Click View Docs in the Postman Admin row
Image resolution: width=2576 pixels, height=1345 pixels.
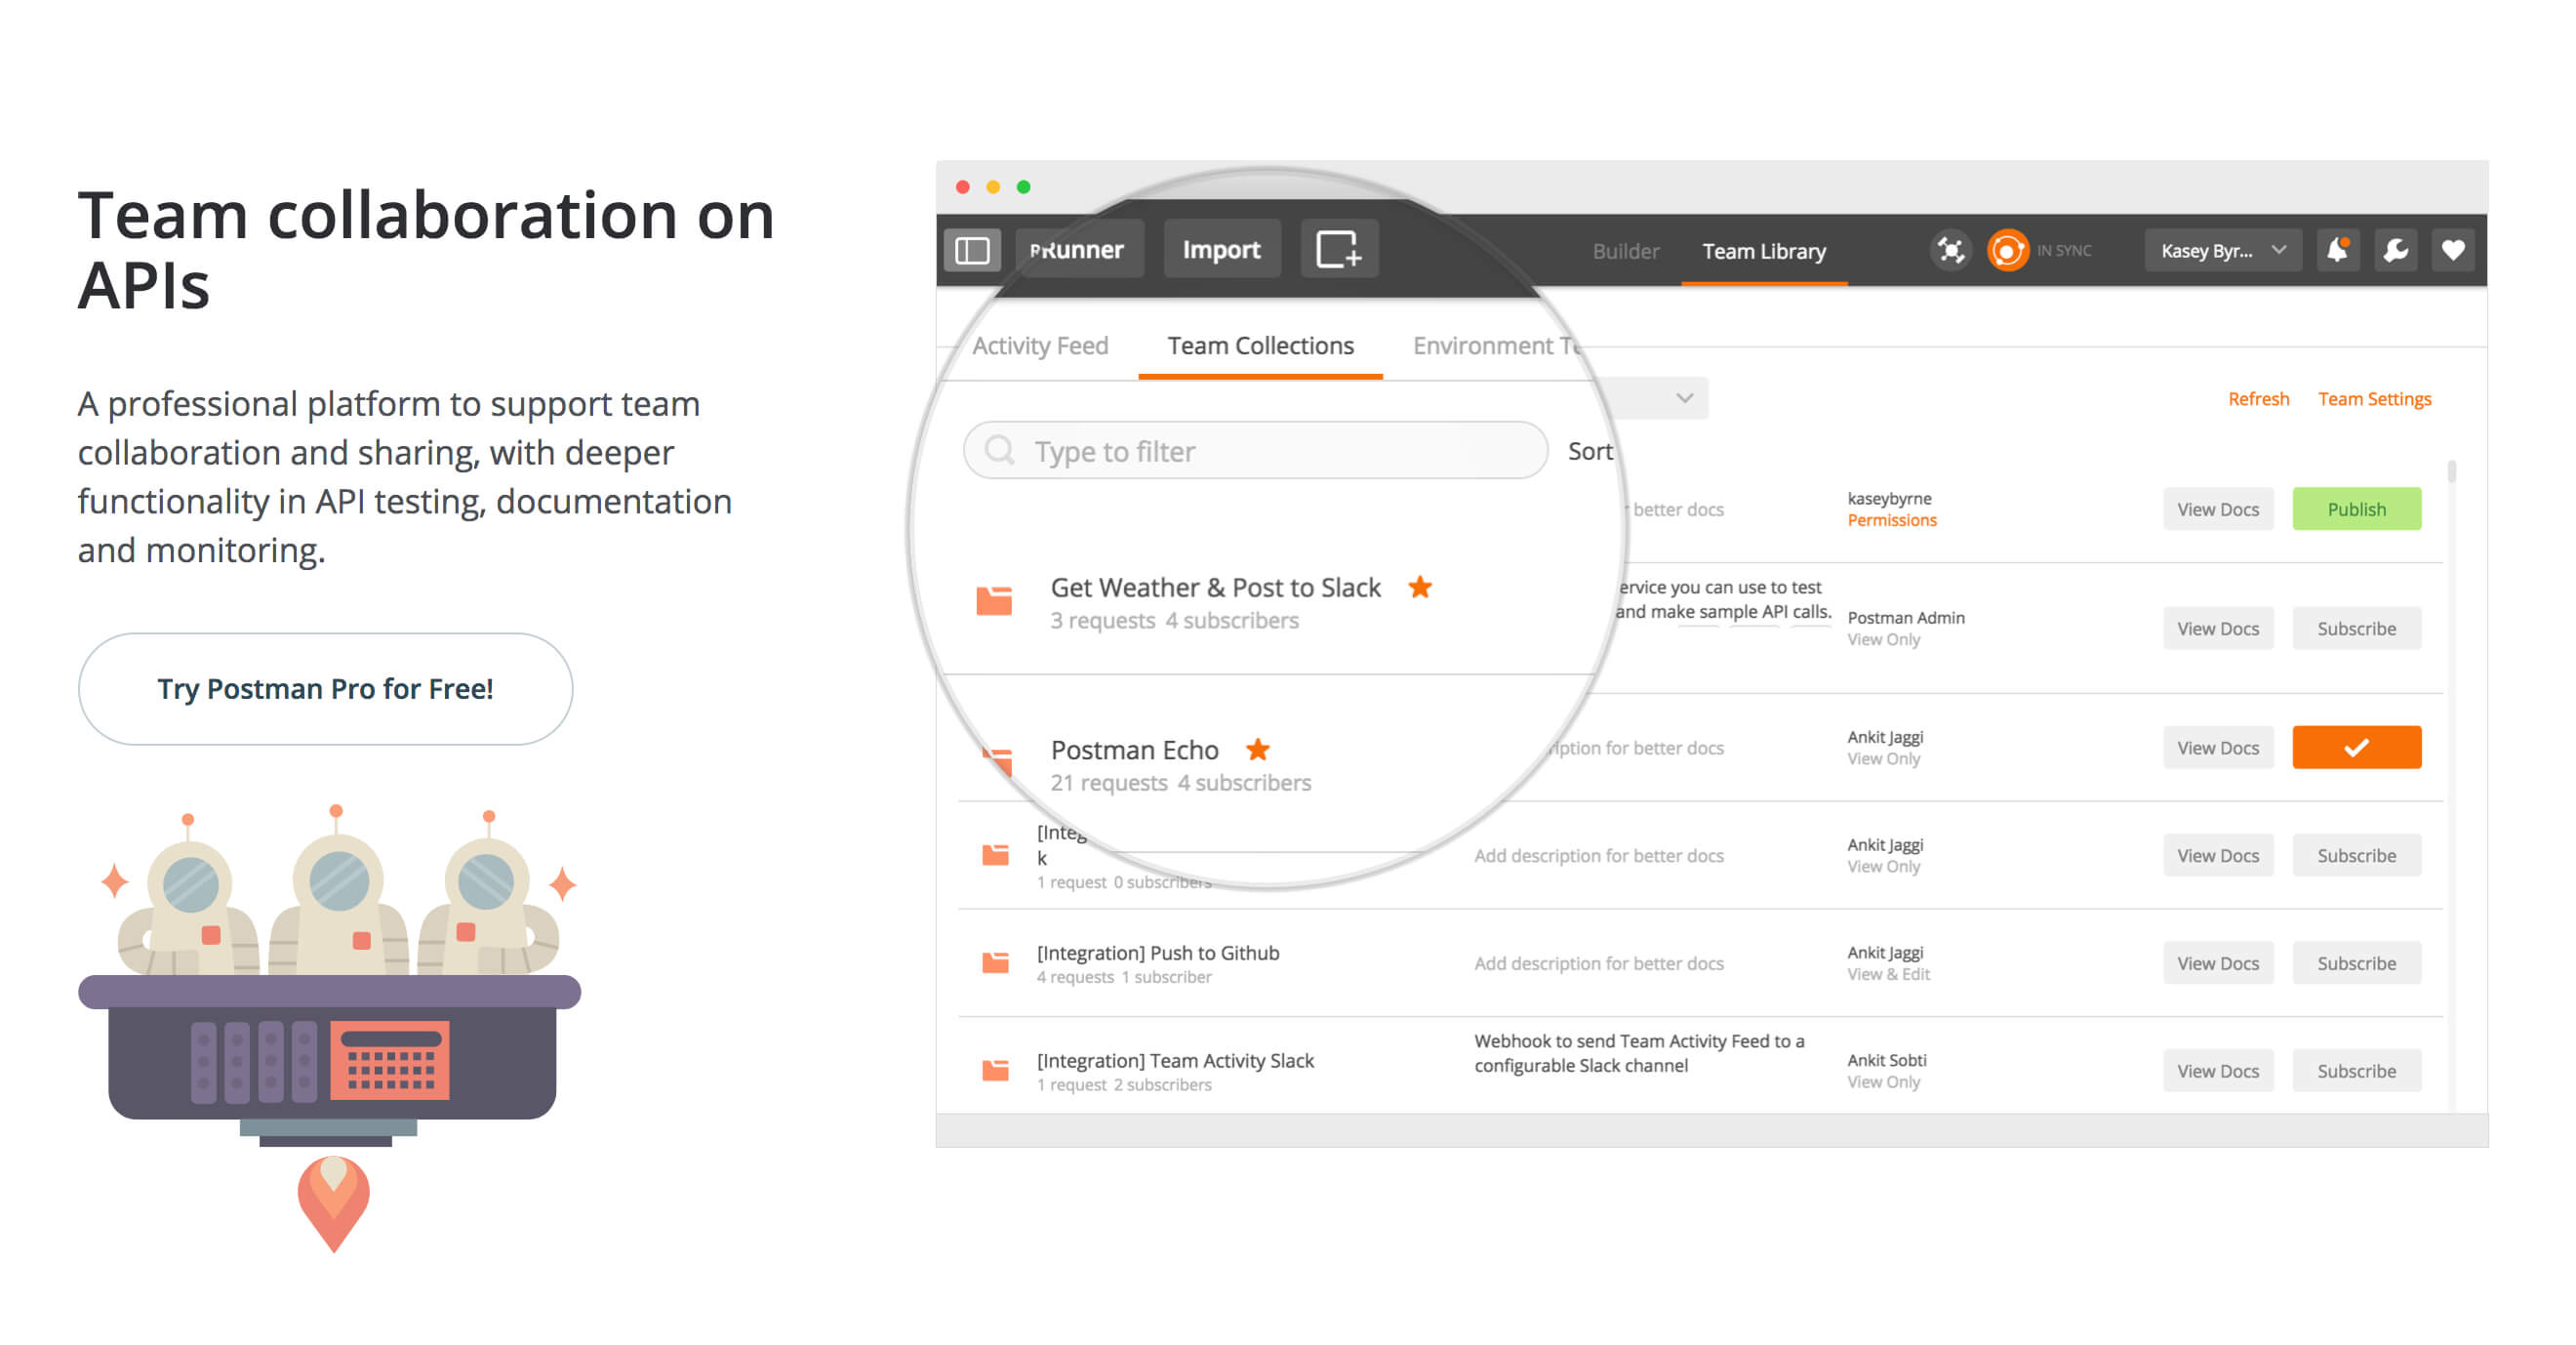2217,628
